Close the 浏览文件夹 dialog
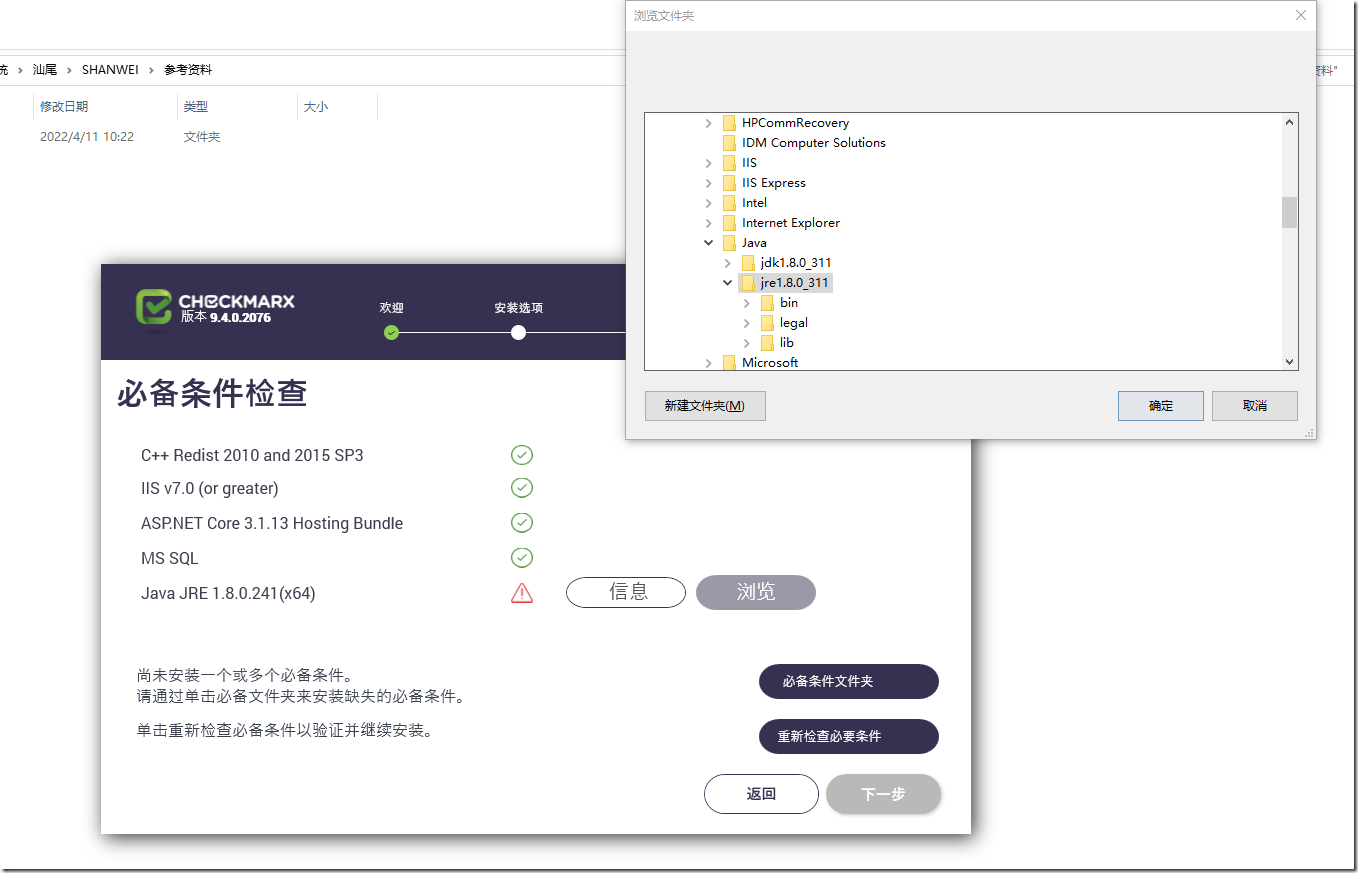Image resolution: width=1358 pixels, height=873 pixels. coord(1301,15)
